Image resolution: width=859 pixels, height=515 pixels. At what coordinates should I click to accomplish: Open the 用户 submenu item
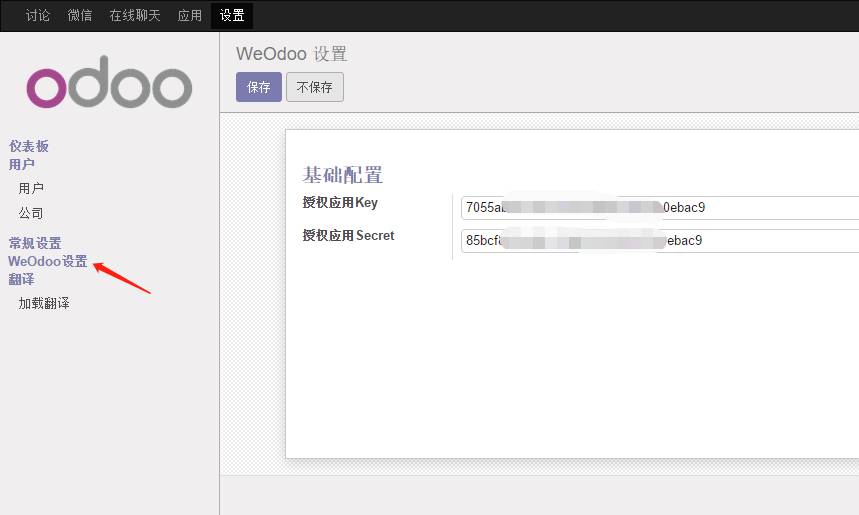click(x=31, y=188)
